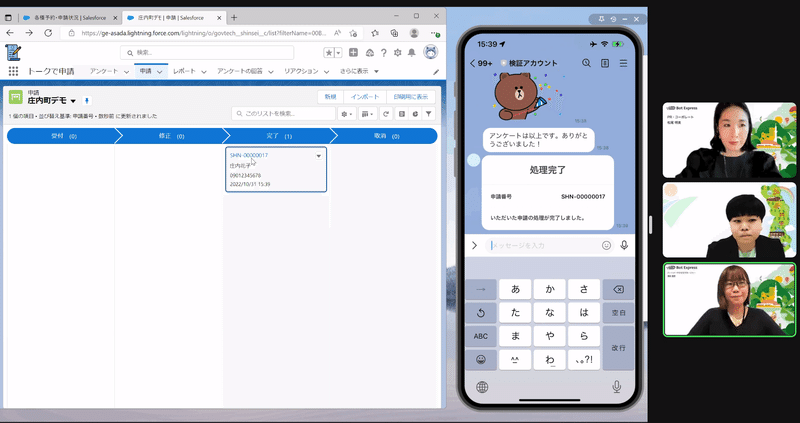The height and width of the screenshot is (423, 800).
Task: Expand the 庄内町デモ list view selector
Action: click(73, 101)
